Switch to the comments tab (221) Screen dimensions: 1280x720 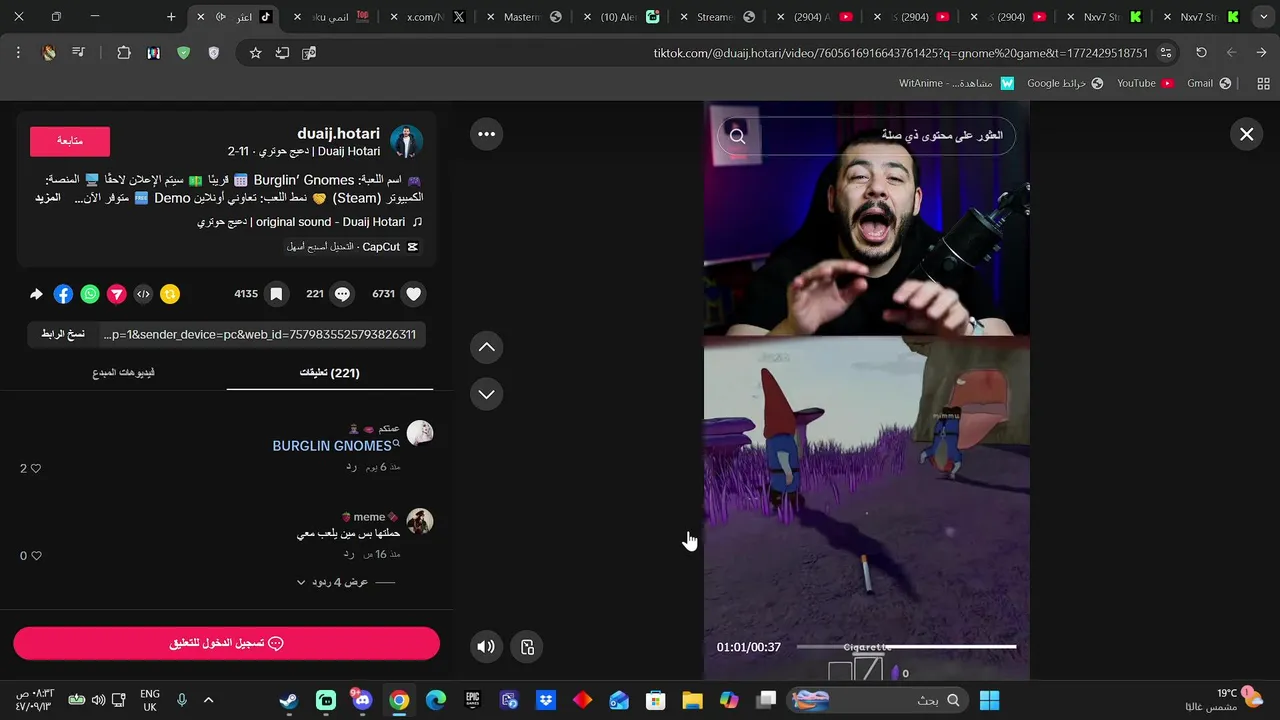[x=330, y=373]
